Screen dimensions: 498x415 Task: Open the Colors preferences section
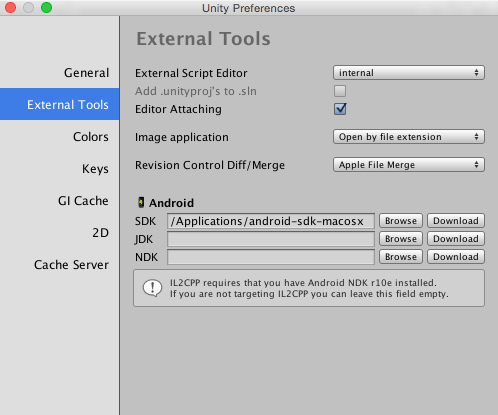coord(91,137)
